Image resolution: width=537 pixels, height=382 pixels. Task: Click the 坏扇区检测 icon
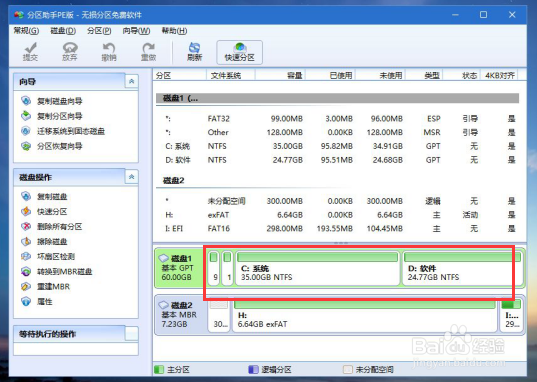26,256
